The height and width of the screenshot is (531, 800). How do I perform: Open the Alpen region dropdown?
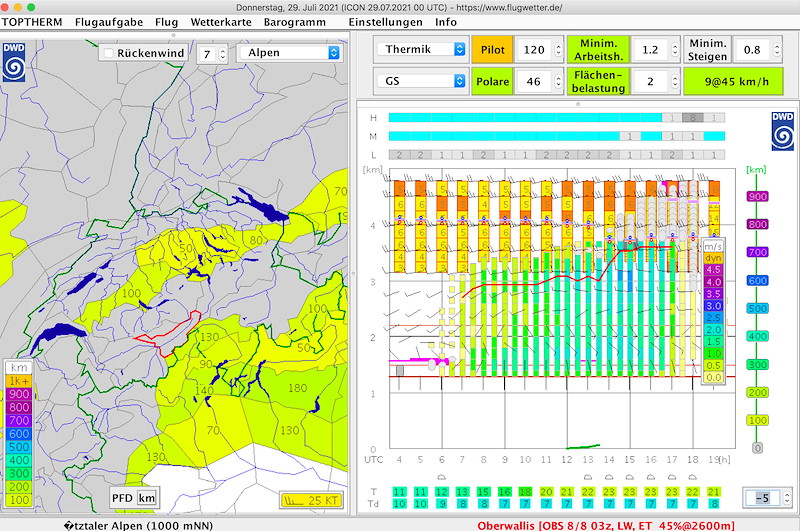289,53
